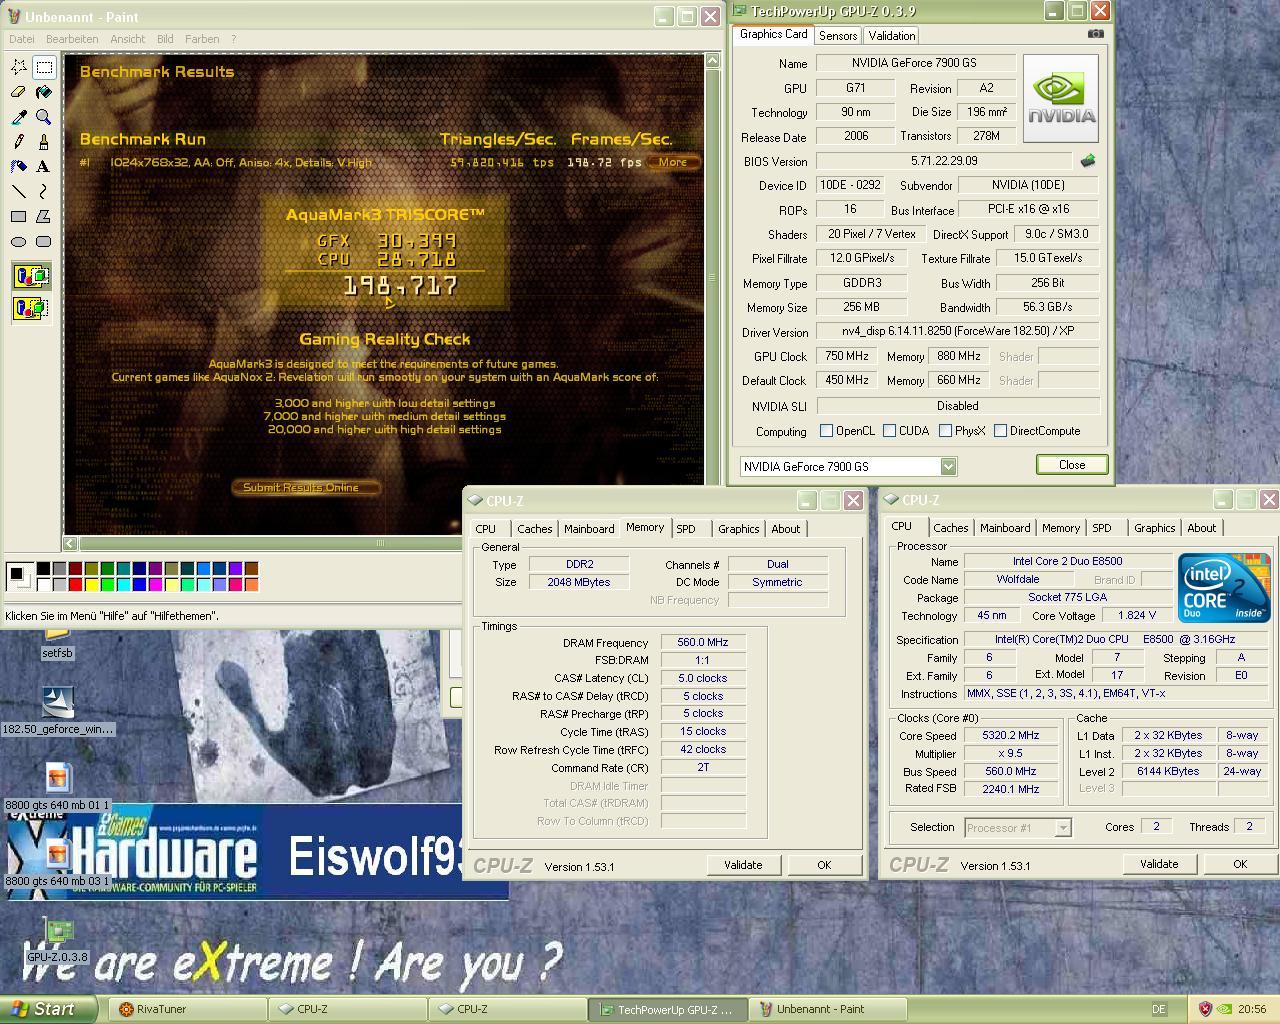1280x1024 pixels.
Task: Activate the Pick Color eyedropper tool
Action: (x=18, y=117)
